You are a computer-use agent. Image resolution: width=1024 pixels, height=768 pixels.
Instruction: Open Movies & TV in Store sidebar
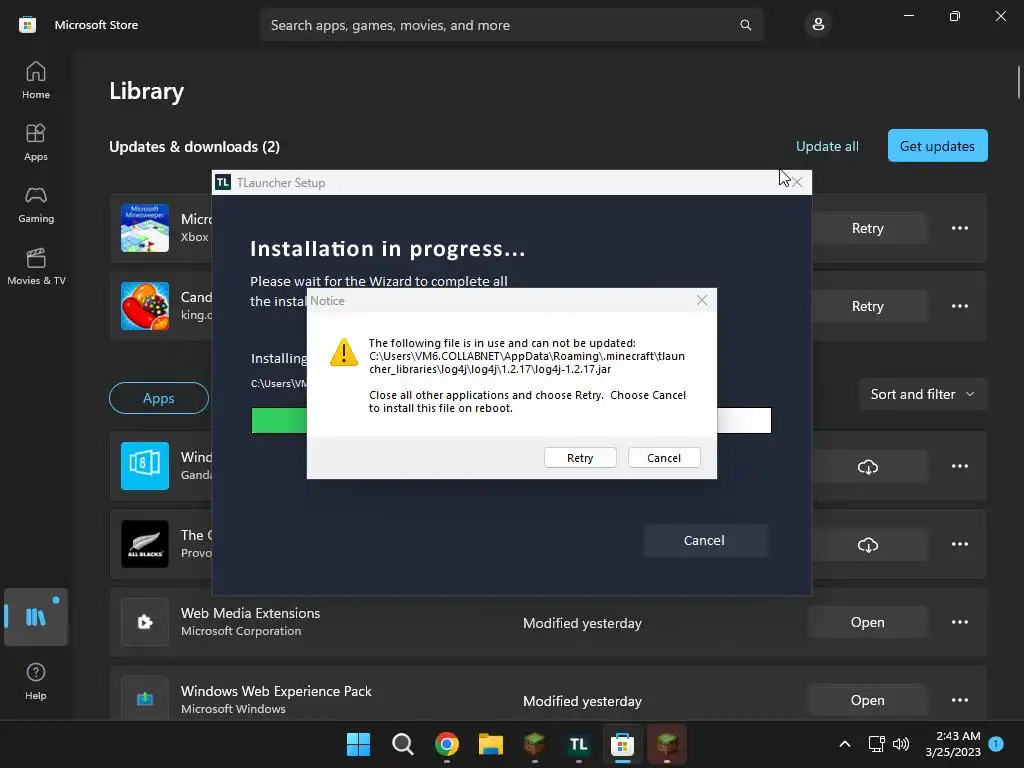[x=36, y=266]
